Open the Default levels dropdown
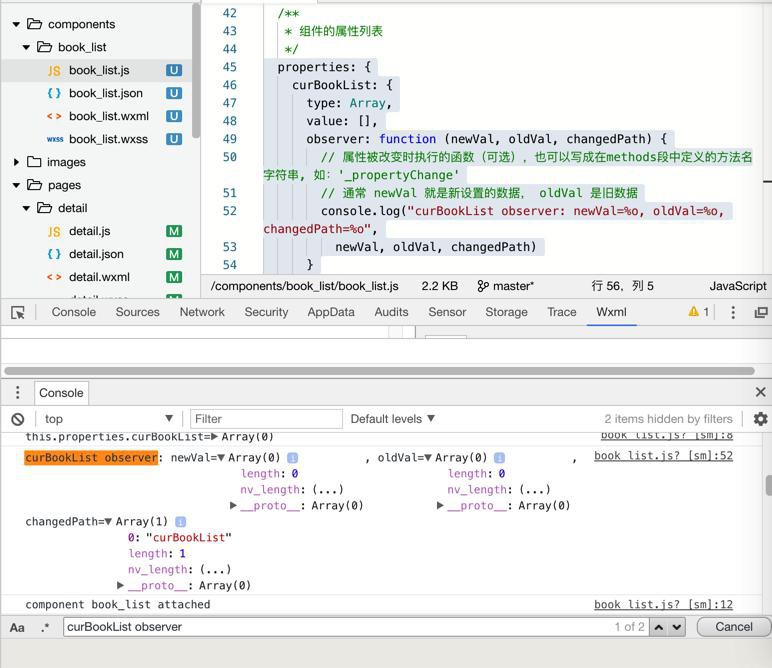Screen dimensions: 772x668 pyautogui.click(x=392, y=419)
